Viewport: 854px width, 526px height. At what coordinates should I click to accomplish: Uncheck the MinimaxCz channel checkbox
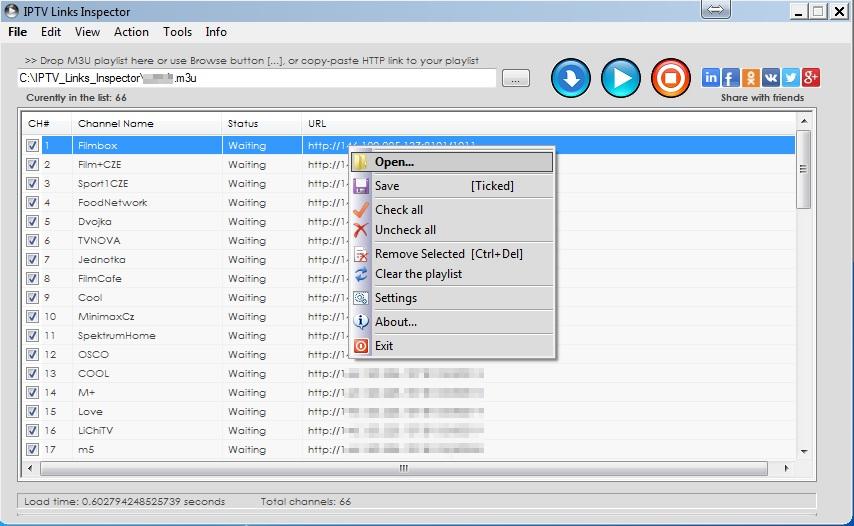[33, 317]
